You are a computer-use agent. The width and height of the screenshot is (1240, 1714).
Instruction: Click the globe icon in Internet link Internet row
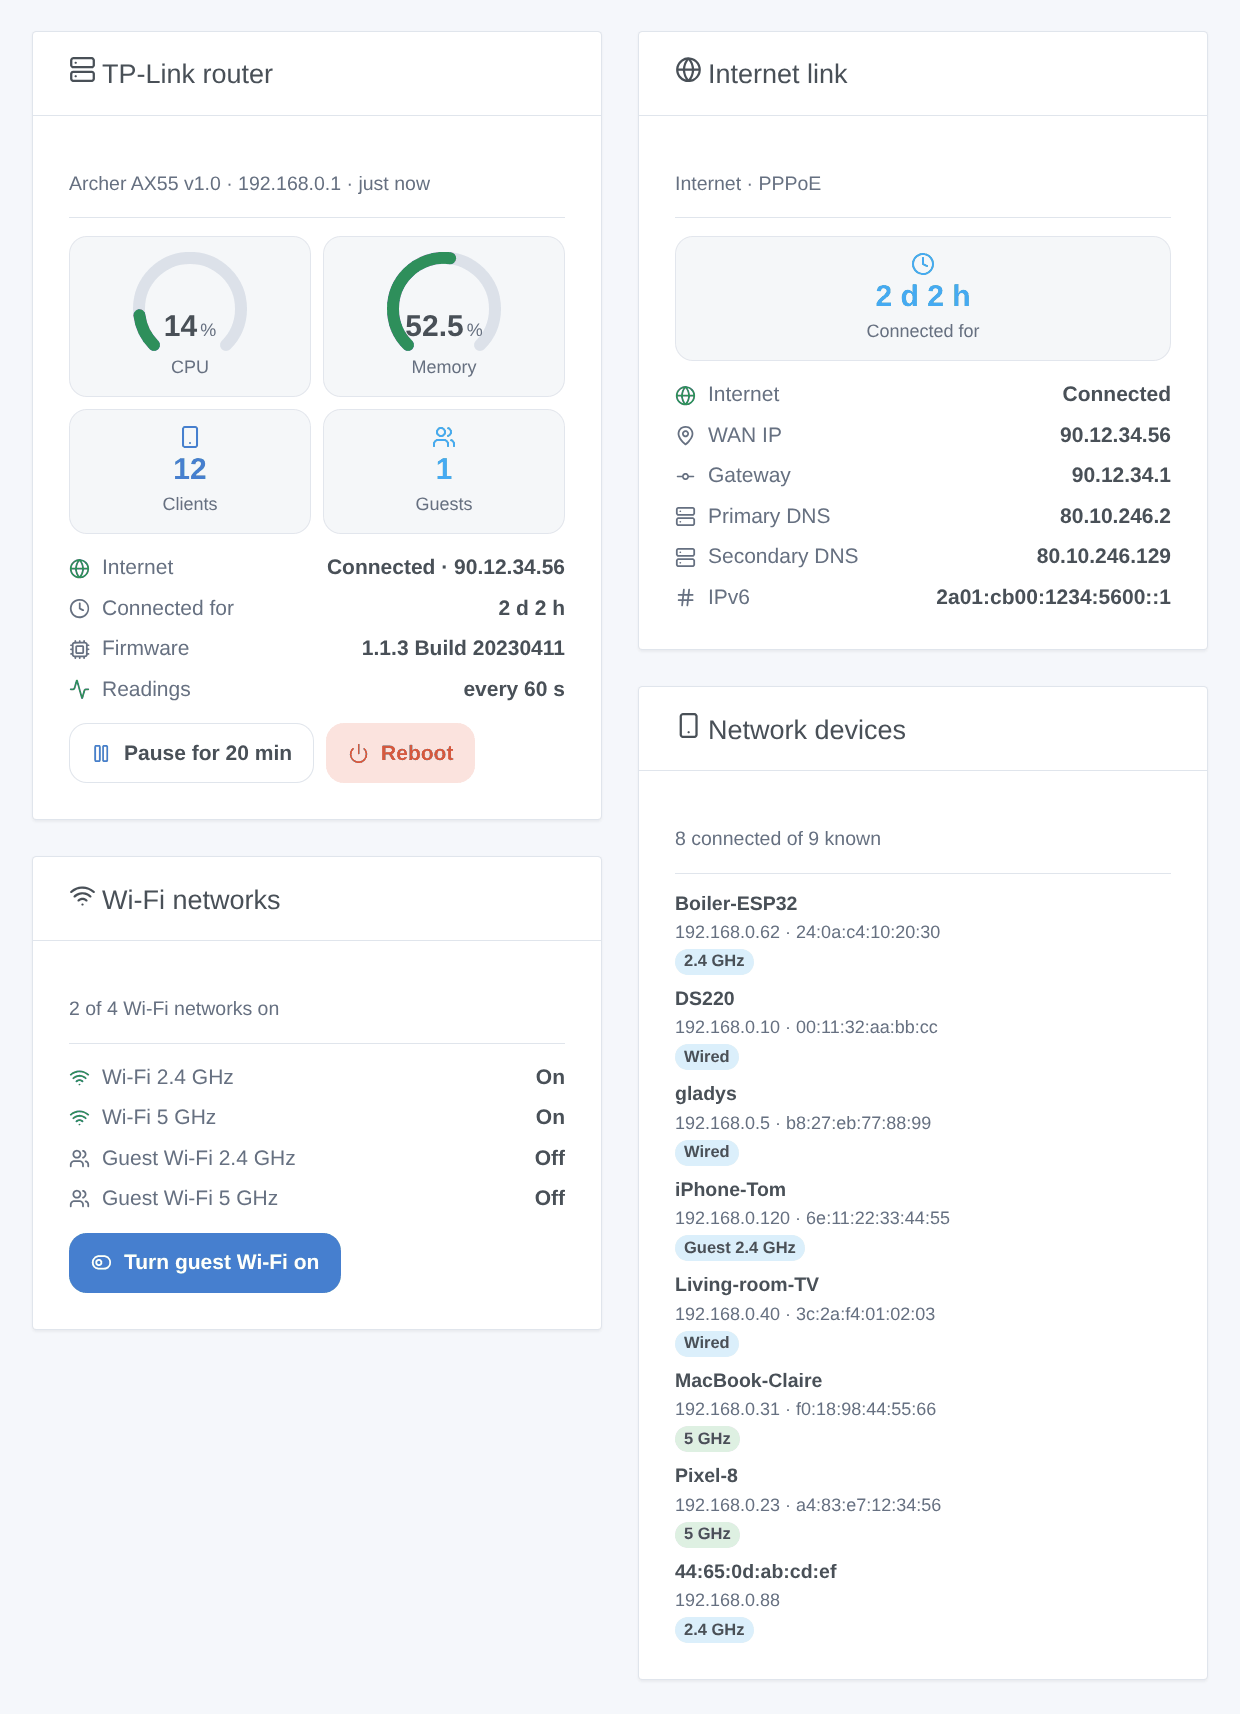point(686,396)
